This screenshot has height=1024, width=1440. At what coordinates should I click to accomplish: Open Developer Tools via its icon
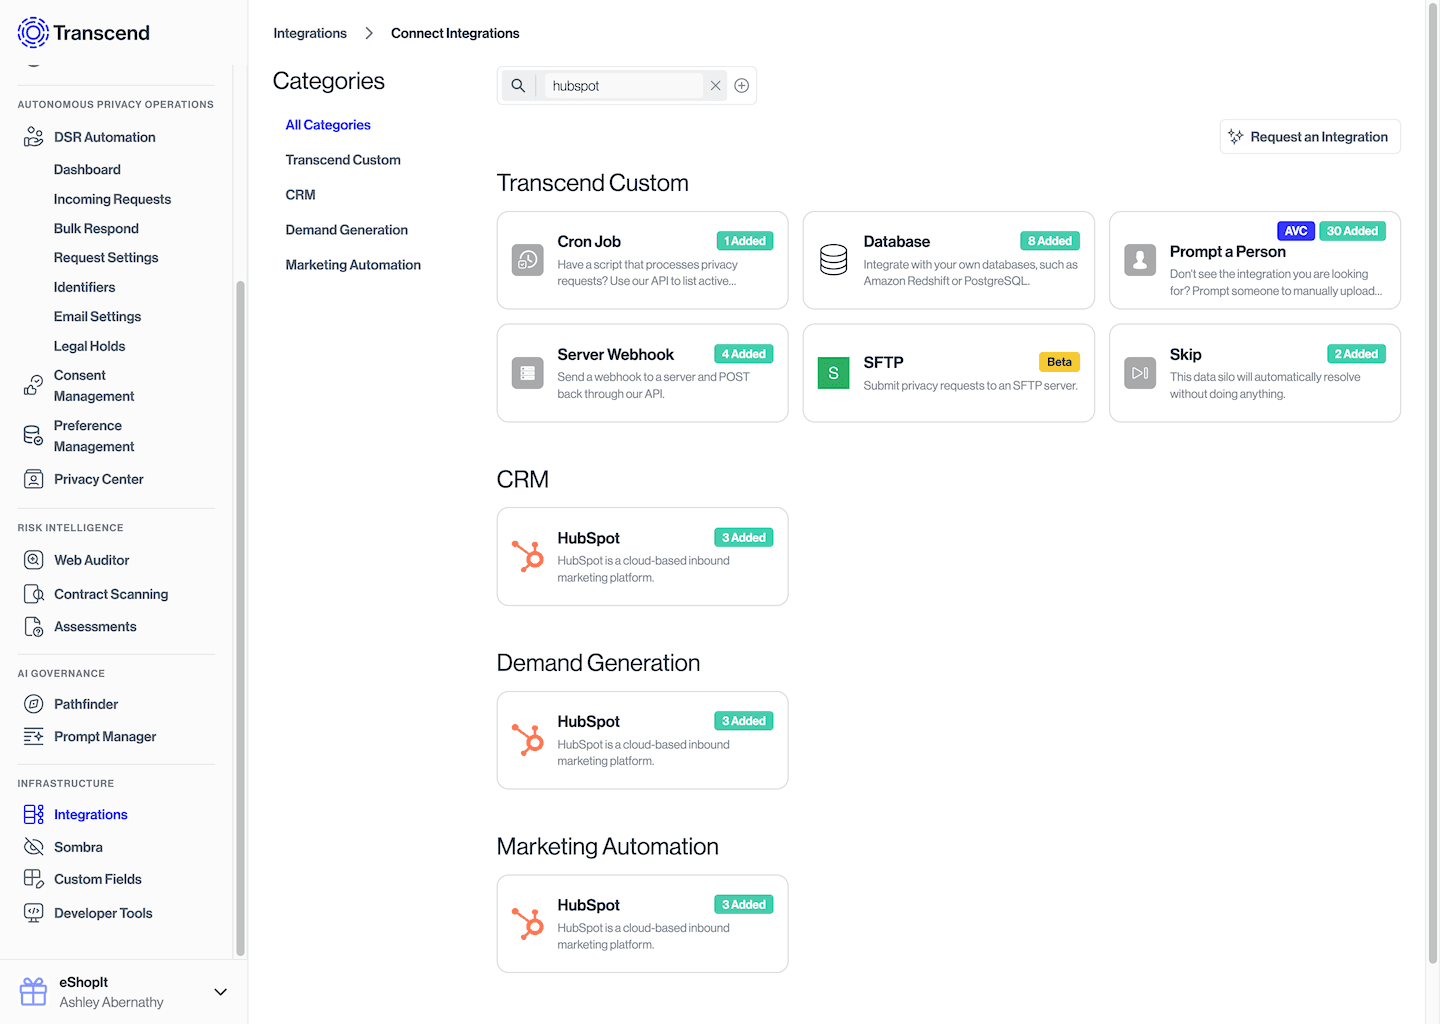tap(33, 912)
